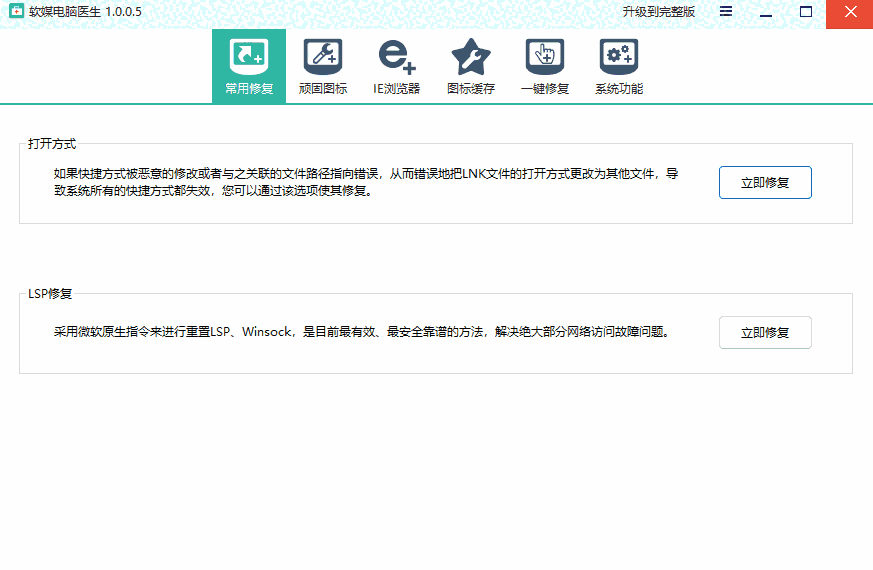Screen dimensions: 873x570
Task: Minimize the 软媒电脑医生 window
Action: pos(766,12)
